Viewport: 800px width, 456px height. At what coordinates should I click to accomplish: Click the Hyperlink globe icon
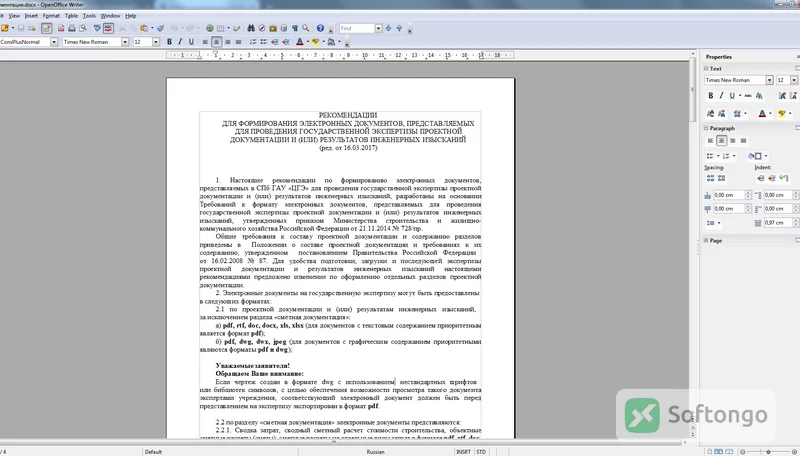point(210,29)
